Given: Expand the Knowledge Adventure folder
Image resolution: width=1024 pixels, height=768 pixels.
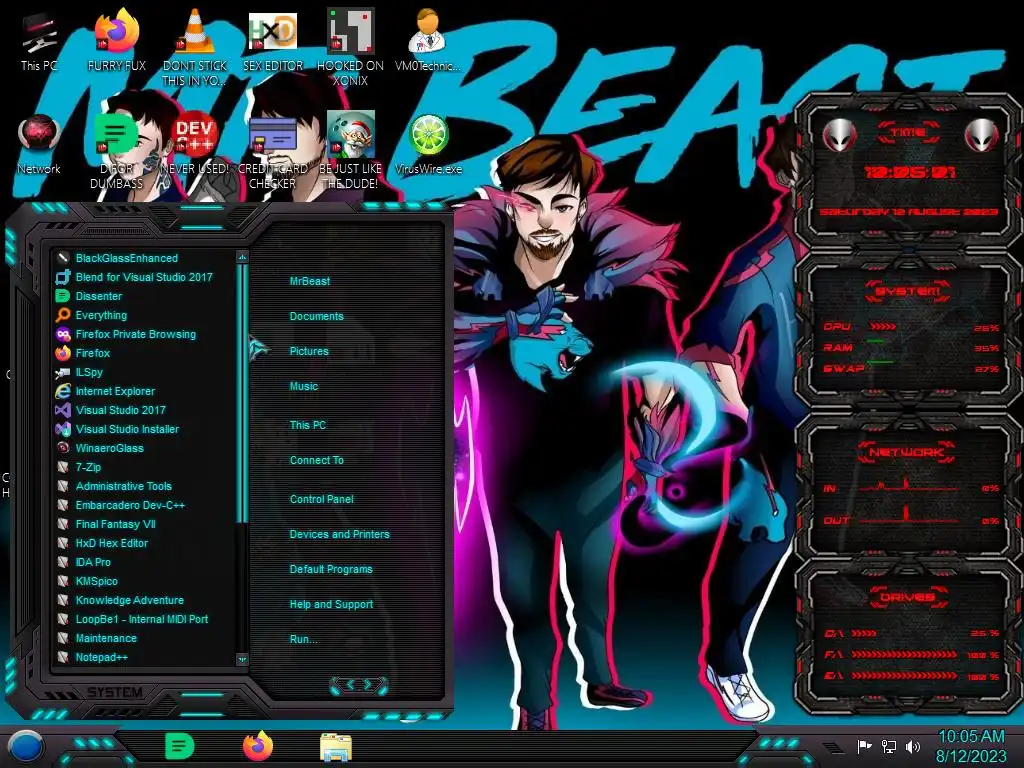Looking at the screenshot, I should [x=129, y=600].
